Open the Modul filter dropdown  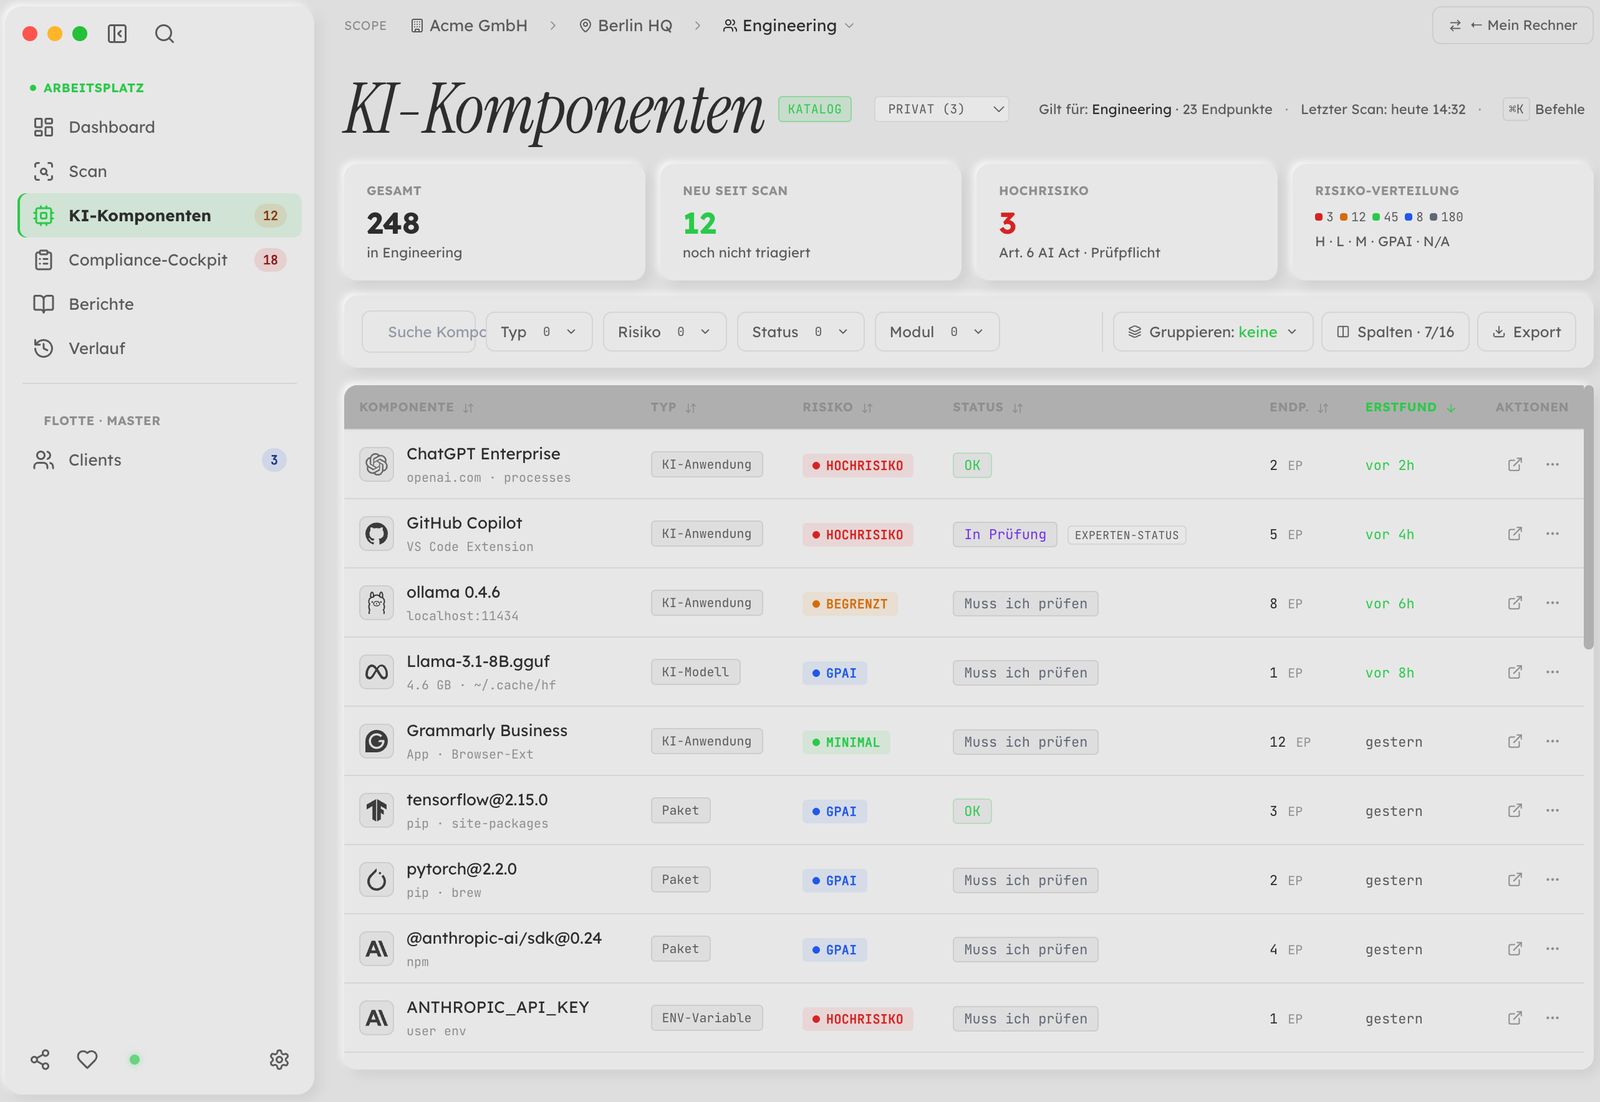[x=937, y=332]
